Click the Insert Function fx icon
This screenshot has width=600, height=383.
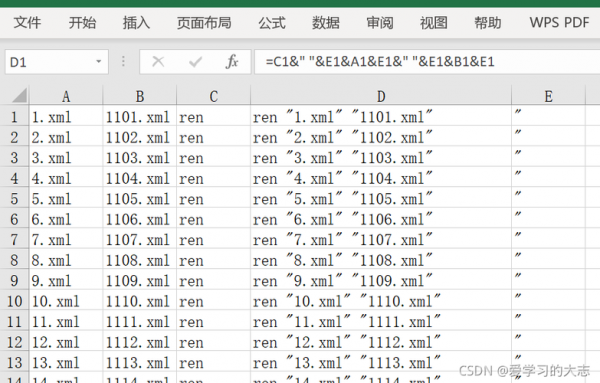232,62
